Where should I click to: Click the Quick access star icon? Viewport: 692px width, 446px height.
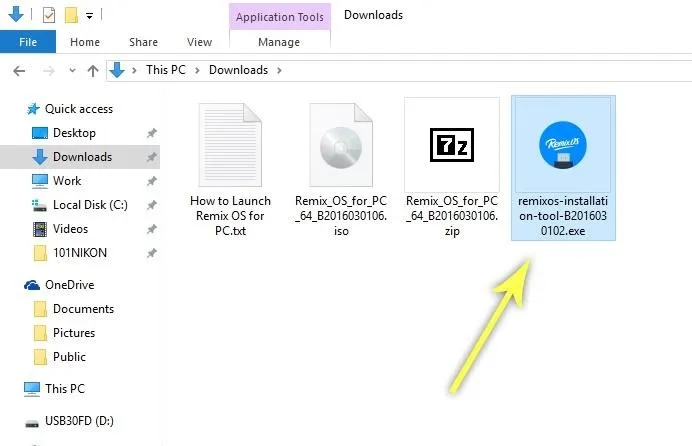pos(33,109)
